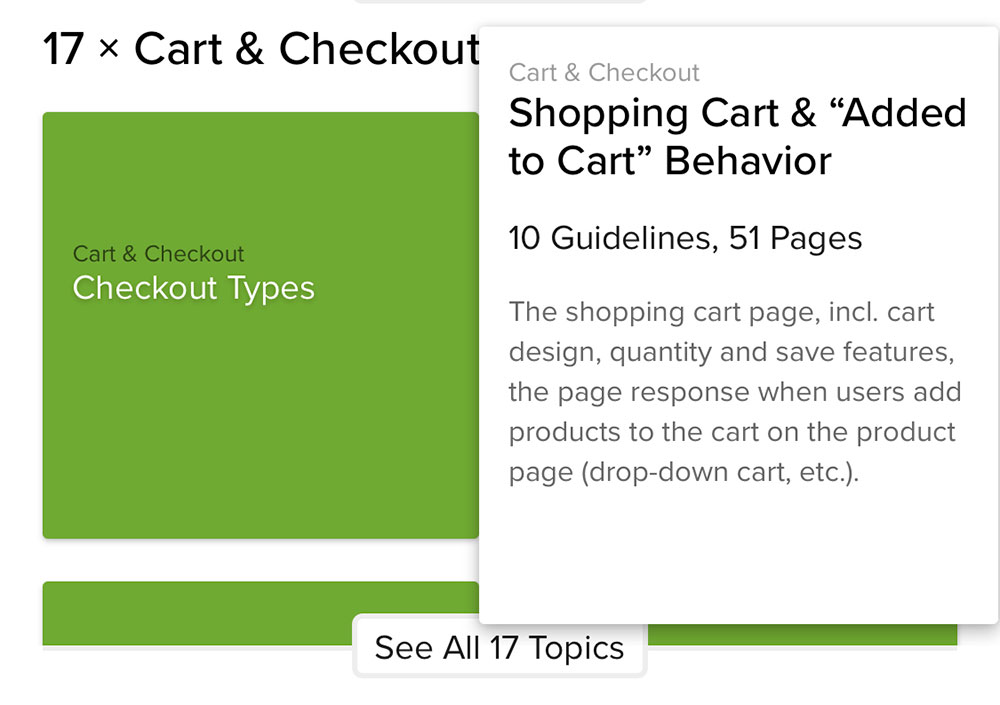Viewport: 1000px width, 705px height.
Task: Click the partial green card below Checkout Types
Action: pyautogui.click(x=200, y=612)
